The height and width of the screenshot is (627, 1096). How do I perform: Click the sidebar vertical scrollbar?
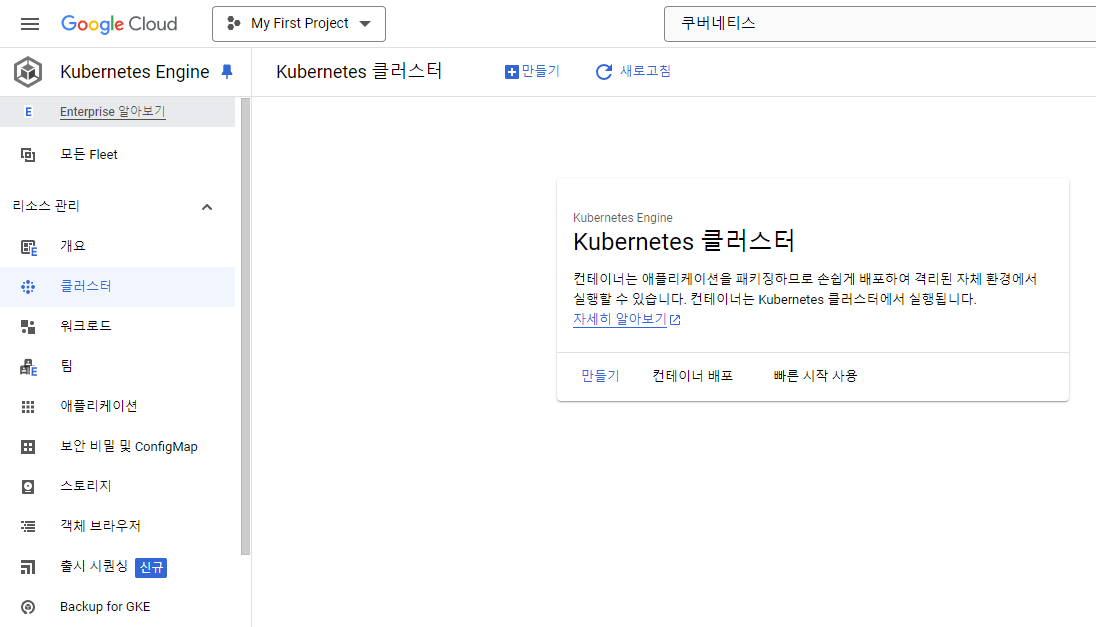click(245, 326)
